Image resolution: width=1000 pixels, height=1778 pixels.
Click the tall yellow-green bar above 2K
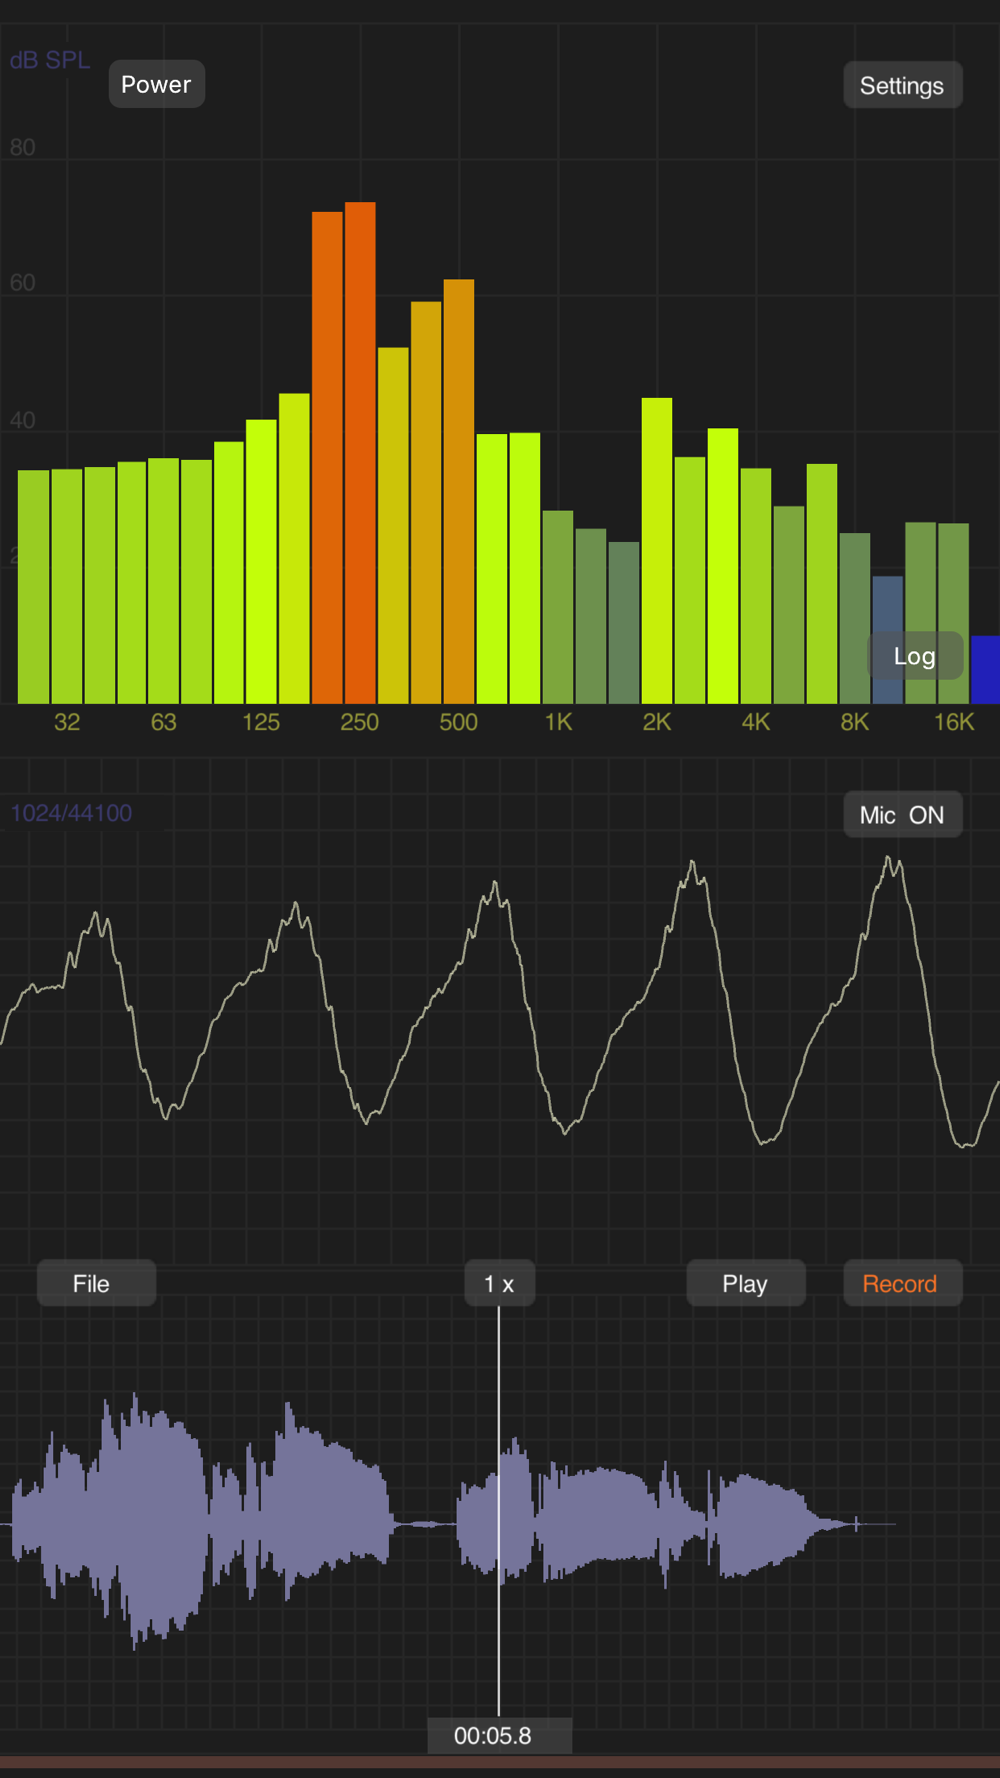point(657,551)
